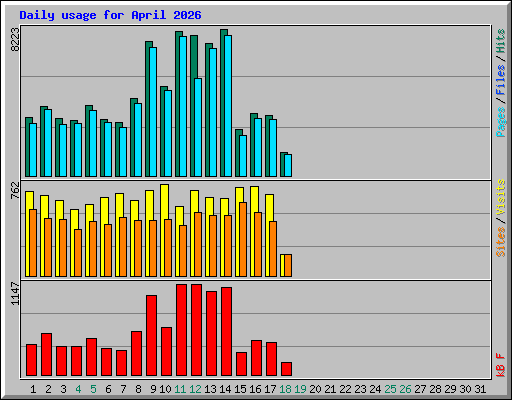Click the 'KB F' legend label
Image resolution: width=512 pixels, height=400 pixels.
(x=501, y=365)
